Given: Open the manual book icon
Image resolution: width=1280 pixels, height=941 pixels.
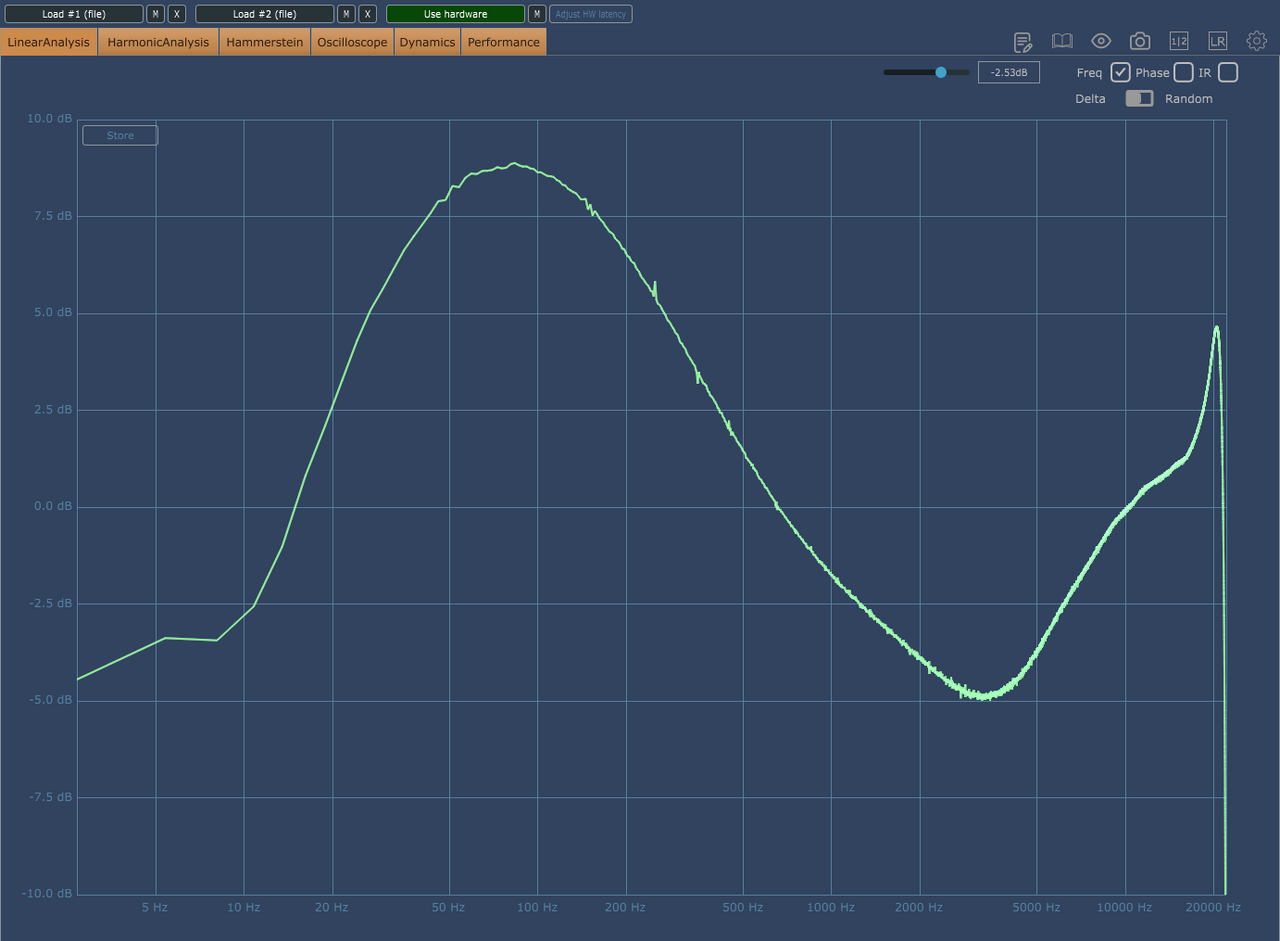Looking at the screenshot, I should point(1062,41).
